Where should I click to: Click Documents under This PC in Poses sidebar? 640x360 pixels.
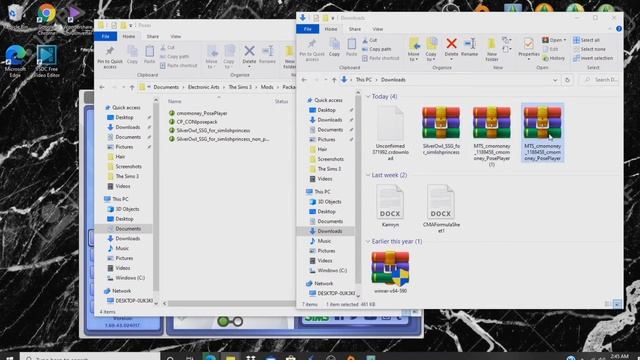tap(124, 229)
